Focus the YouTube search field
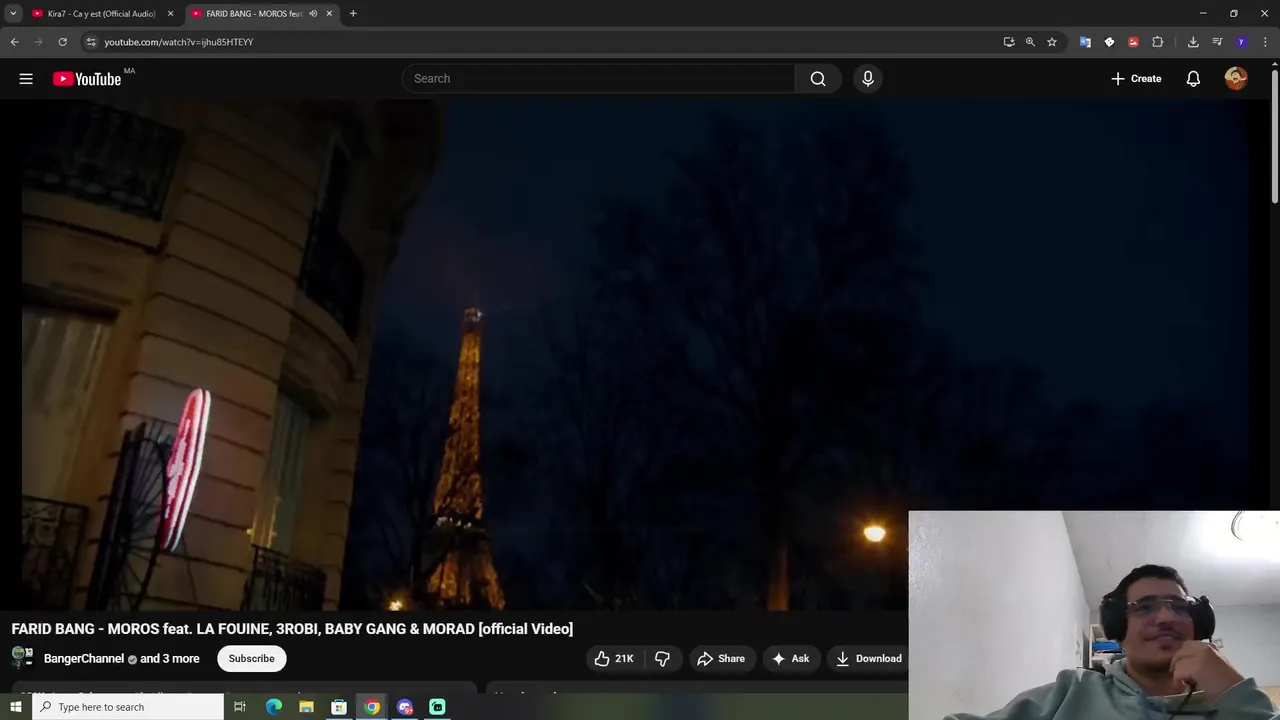Viewport: 1280px width, 720px height. 598,79
